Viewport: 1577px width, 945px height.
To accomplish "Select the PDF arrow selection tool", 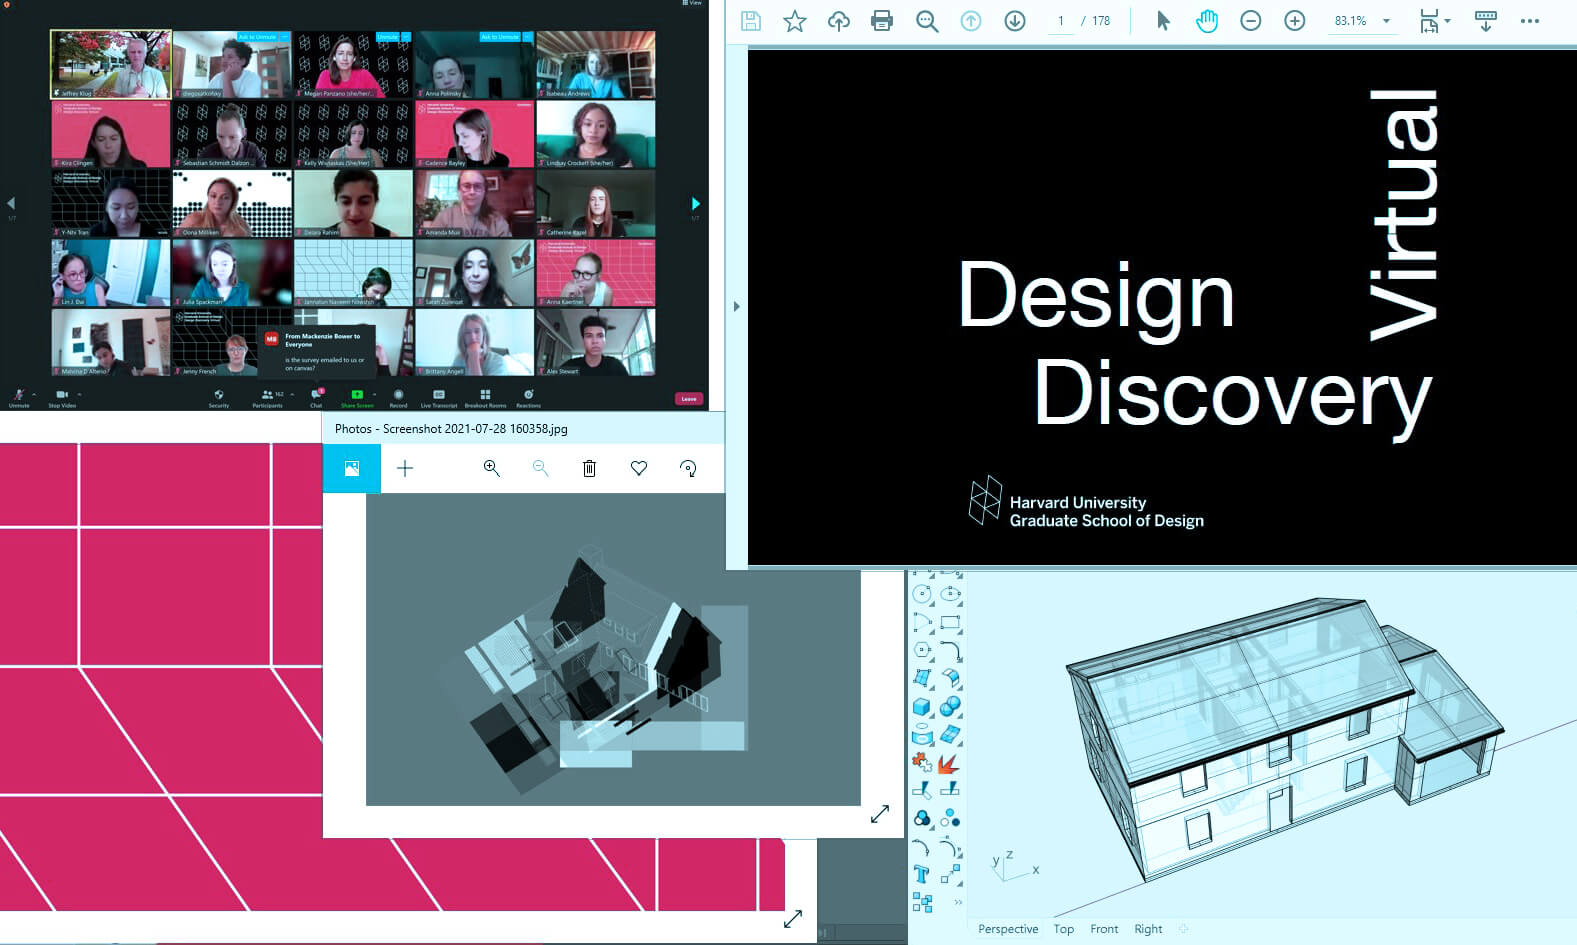I will click(1163, 21).
